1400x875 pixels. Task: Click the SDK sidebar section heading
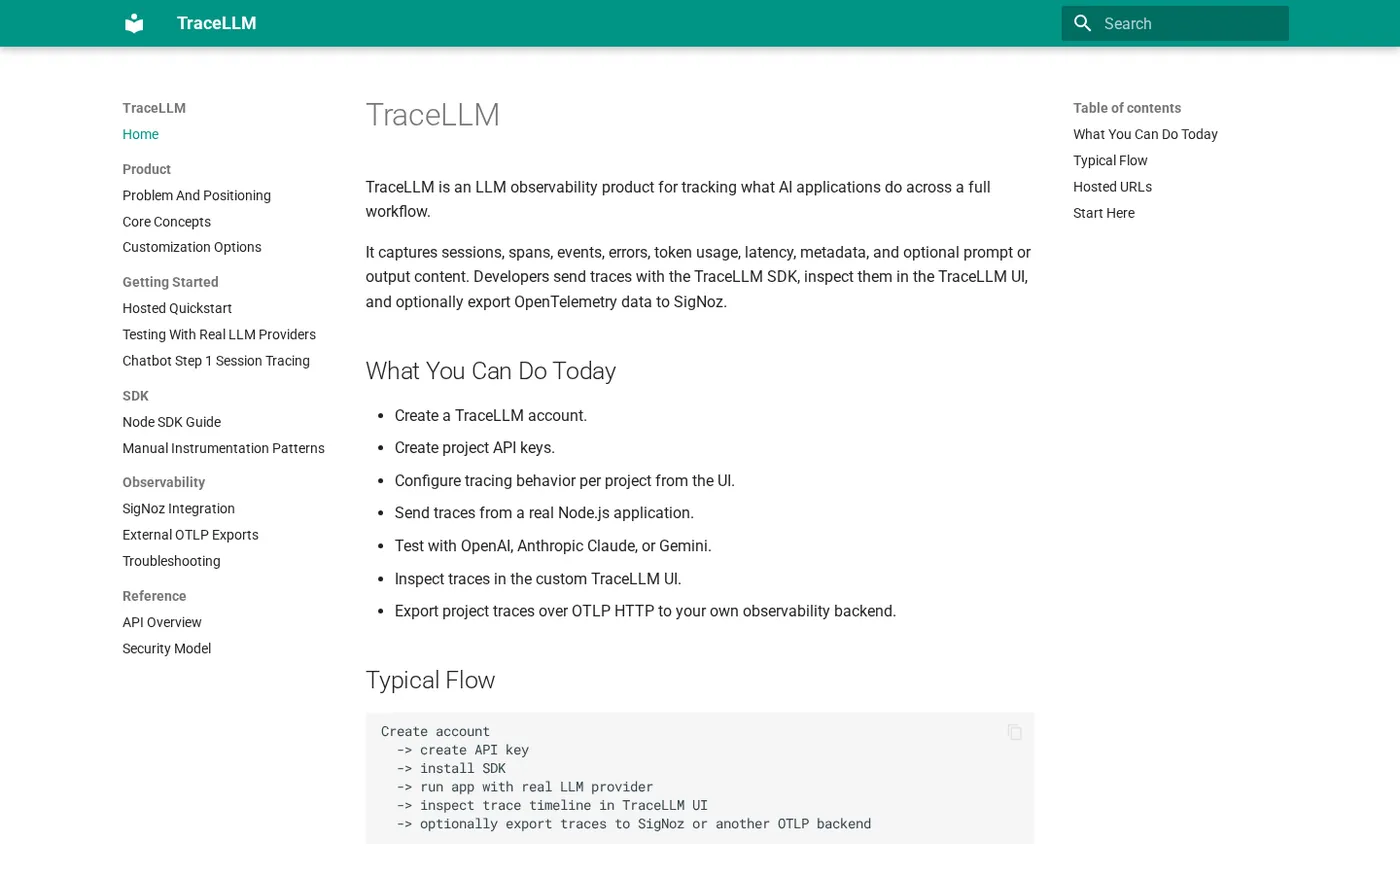(x=135, y=396)
